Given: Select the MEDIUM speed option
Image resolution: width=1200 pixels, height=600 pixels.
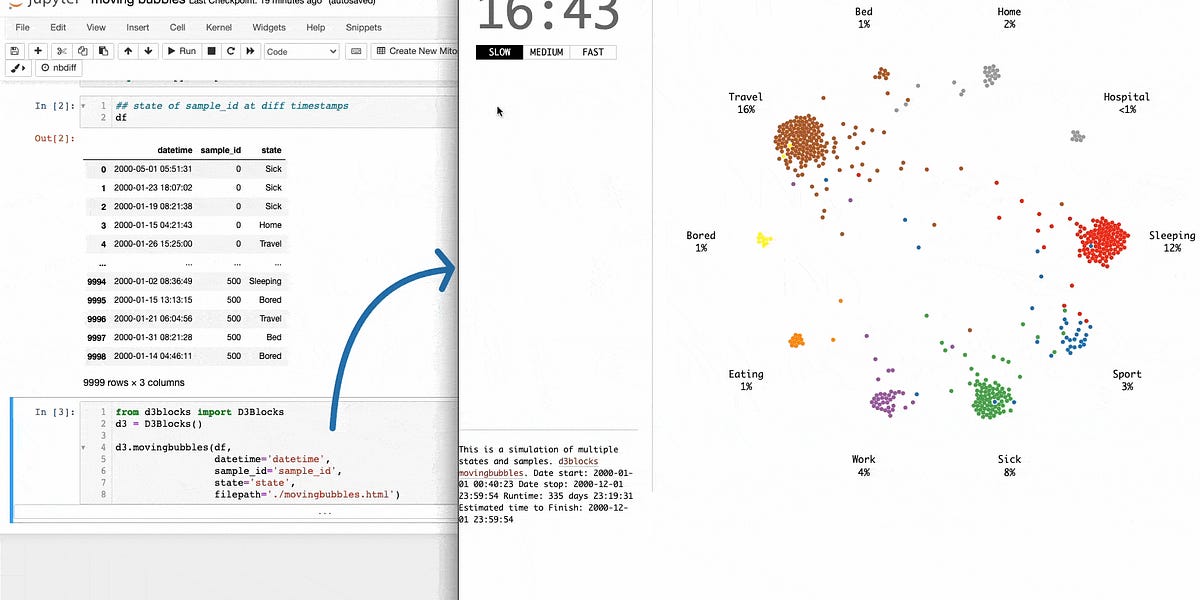Looking at the screenshot, I should pos(546,52).
